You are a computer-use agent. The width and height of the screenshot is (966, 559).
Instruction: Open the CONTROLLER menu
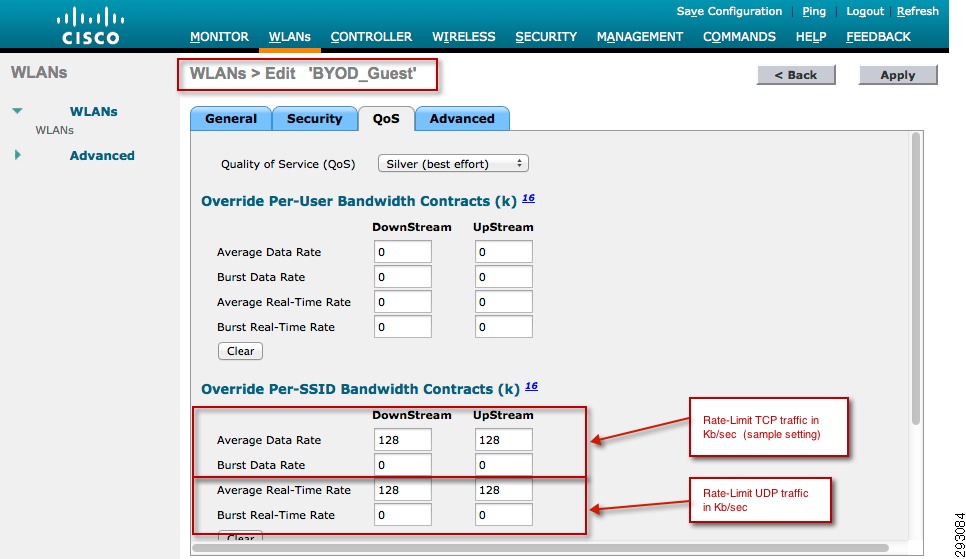point(371,37)
